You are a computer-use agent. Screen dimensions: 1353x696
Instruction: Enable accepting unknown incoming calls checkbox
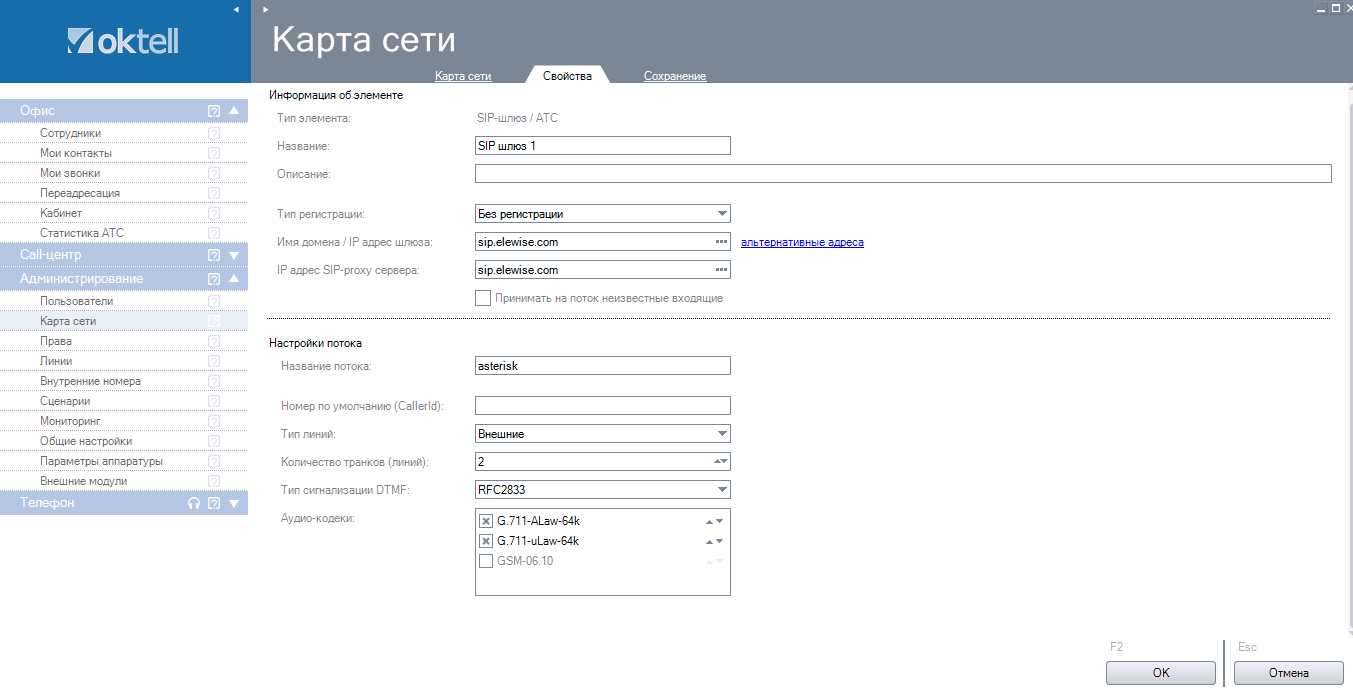483,298
